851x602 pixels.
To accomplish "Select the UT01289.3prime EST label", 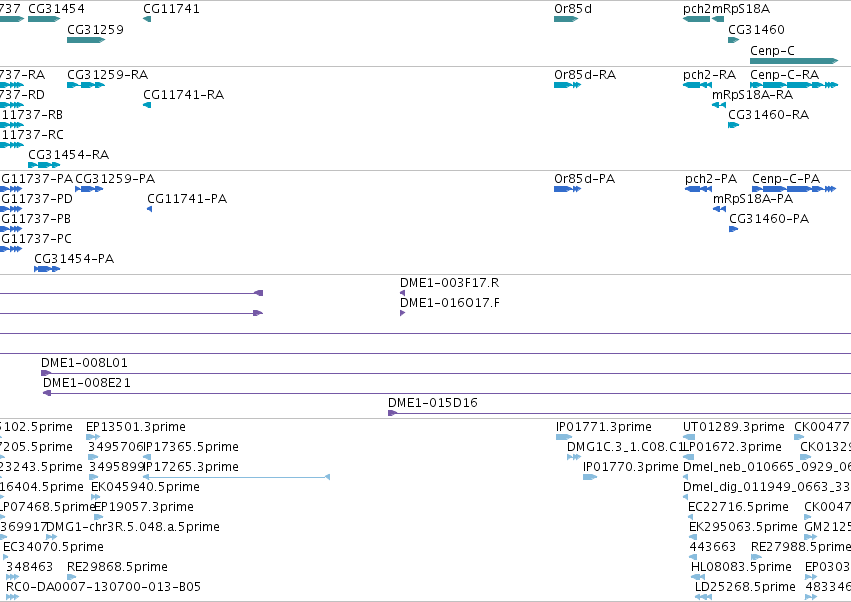I will (x=734, y=427).
